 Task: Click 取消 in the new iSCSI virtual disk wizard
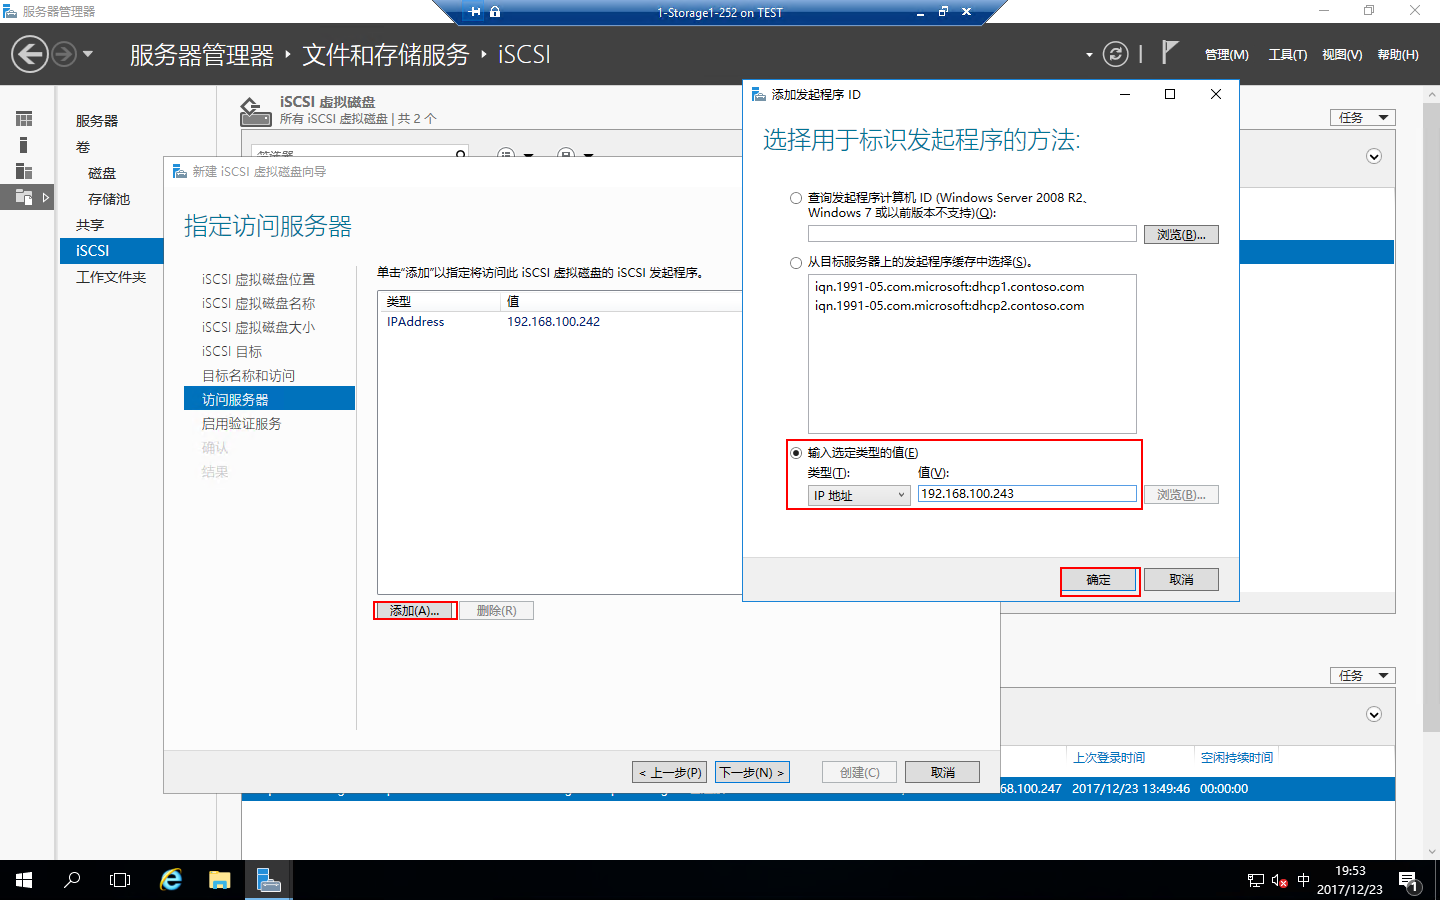(x=942, y=773)
